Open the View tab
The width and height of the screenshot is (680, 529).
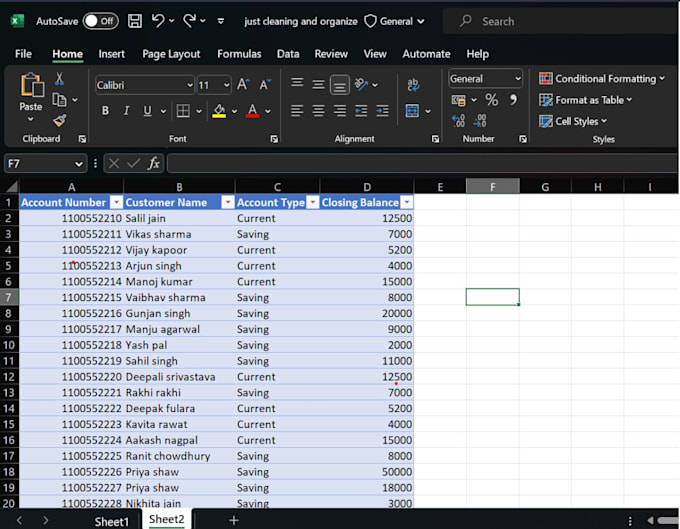point(375,54)
